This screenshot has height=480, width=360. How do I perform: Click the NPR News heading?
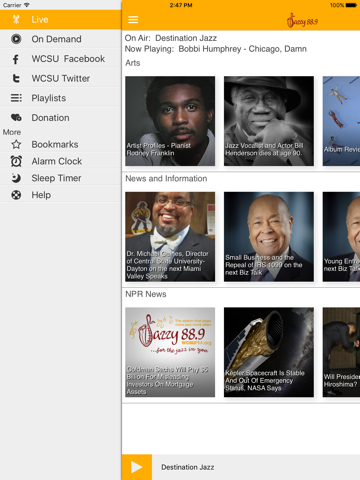146,294
